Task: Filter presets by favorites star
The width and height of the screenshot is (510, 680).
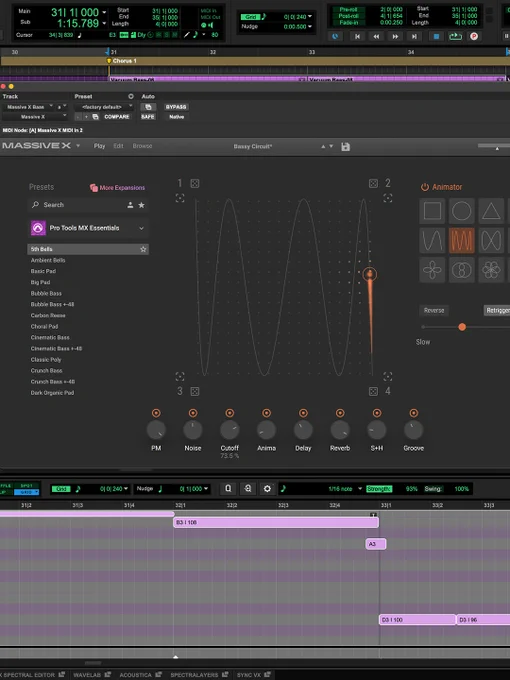Action: 141,205
